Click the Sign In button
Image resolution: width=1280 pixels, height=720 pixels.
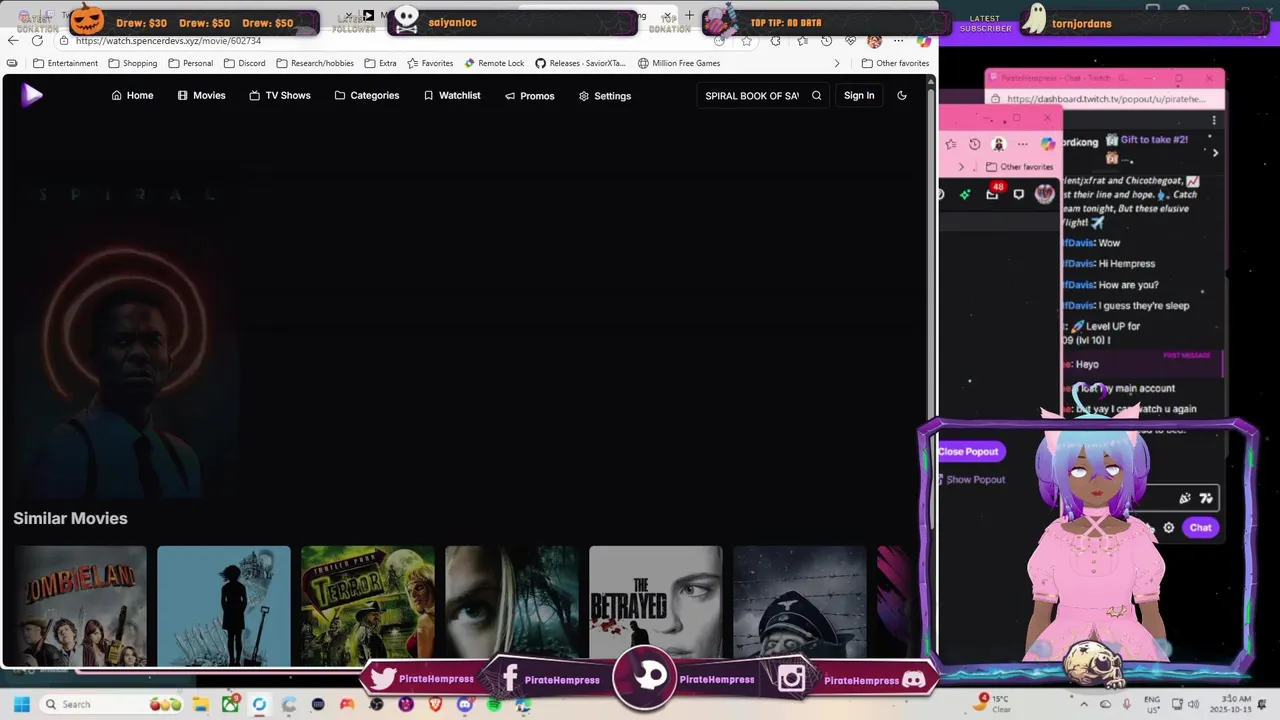pos(859,96)
